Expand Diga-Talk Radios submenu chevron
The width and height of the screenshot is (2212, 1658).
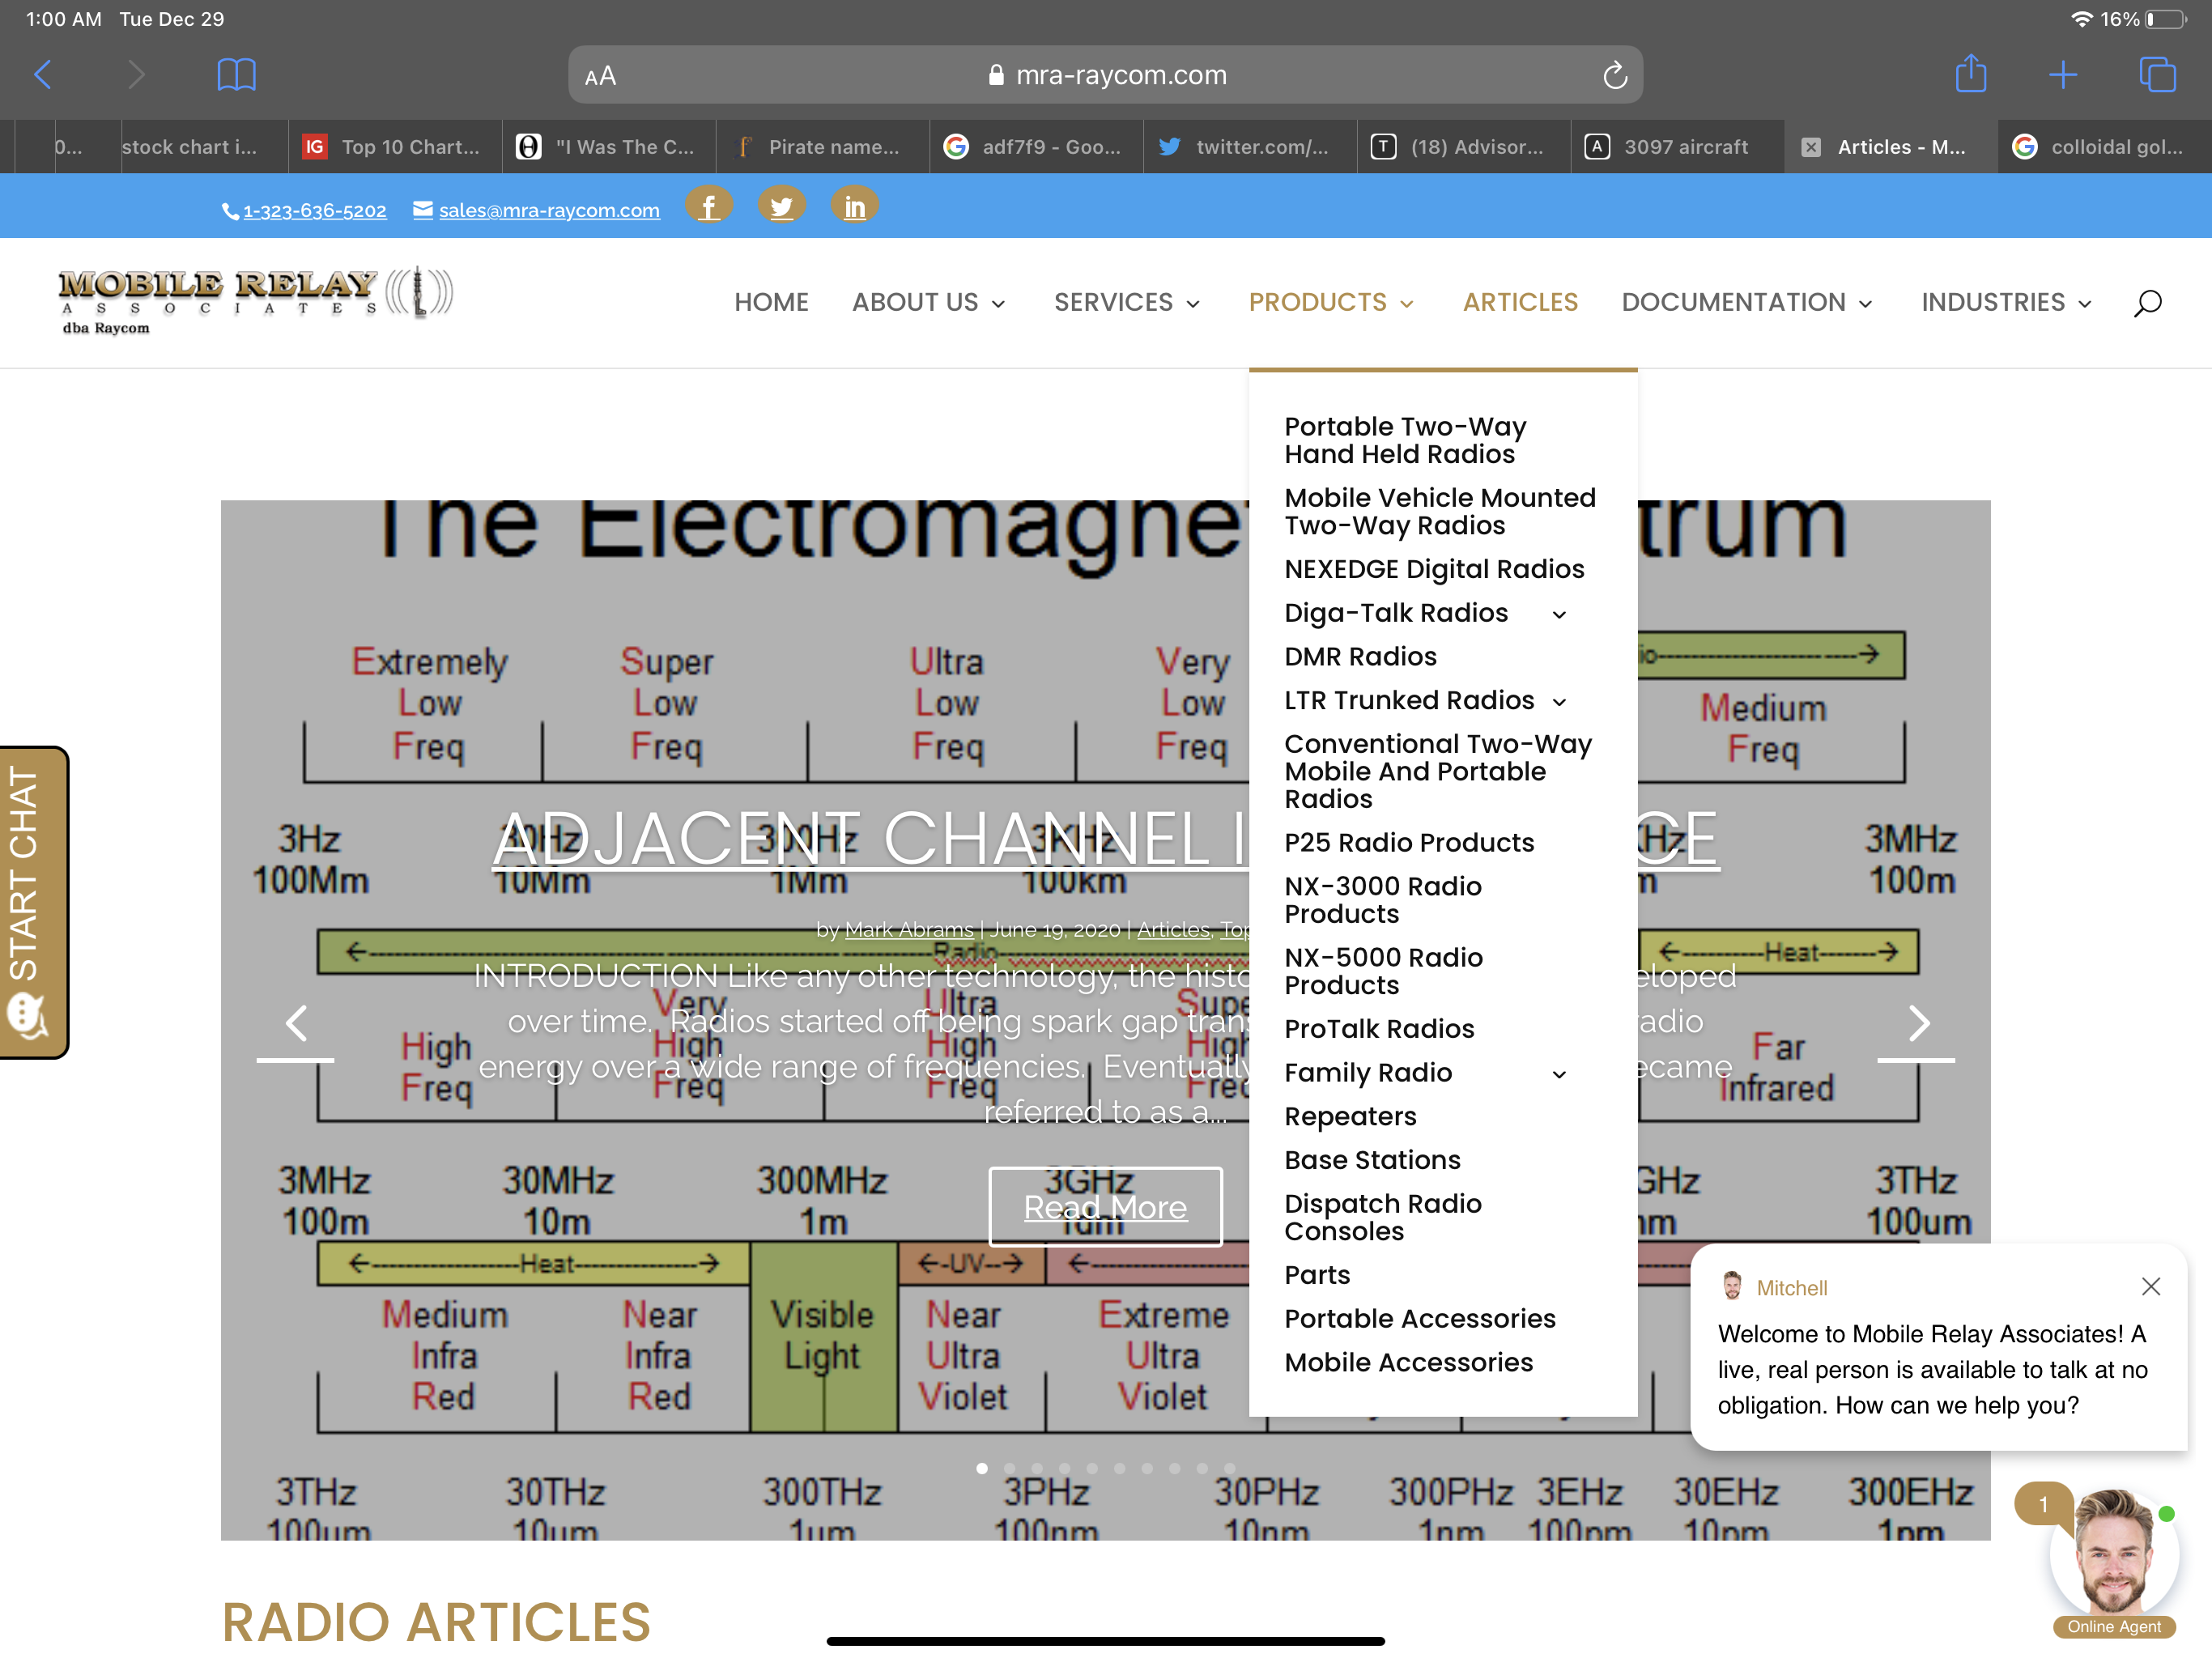click(x=1558, y=614)
